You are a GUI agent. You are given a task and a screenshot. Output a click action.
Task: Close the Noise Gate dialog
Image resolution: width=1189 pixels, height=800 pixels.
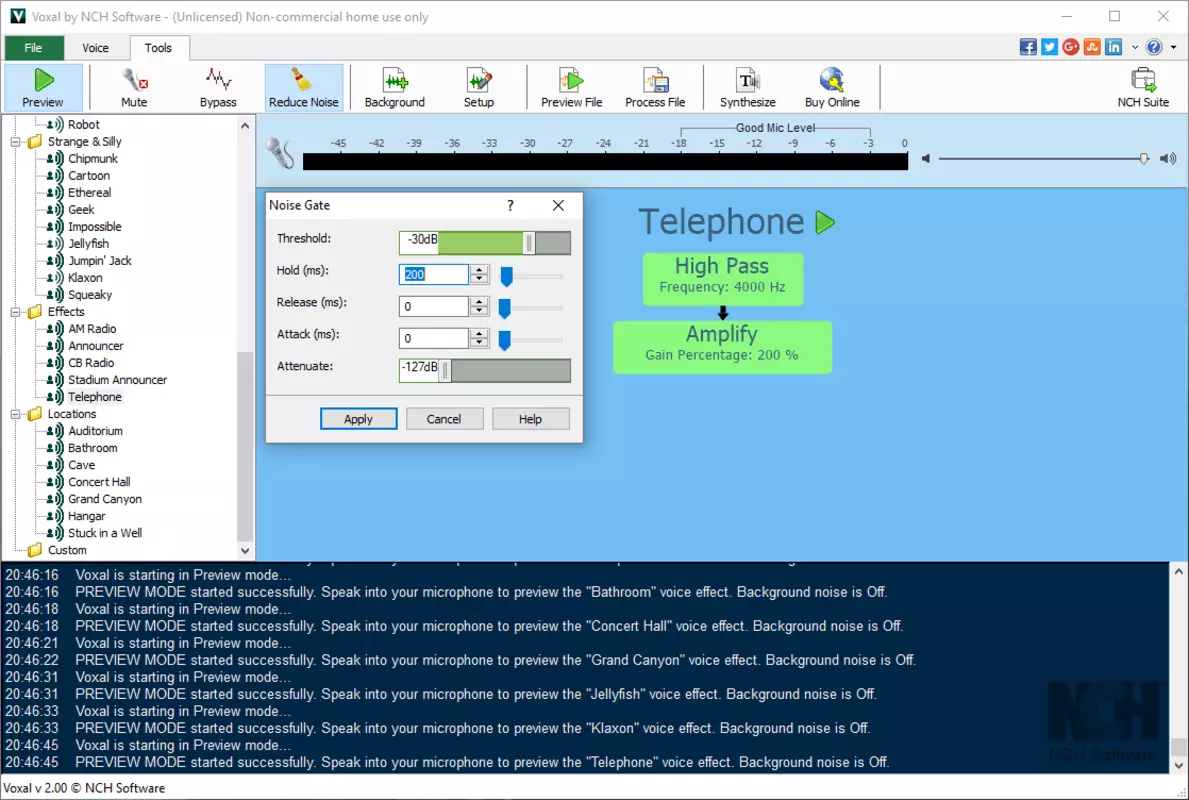pos(558,205)
